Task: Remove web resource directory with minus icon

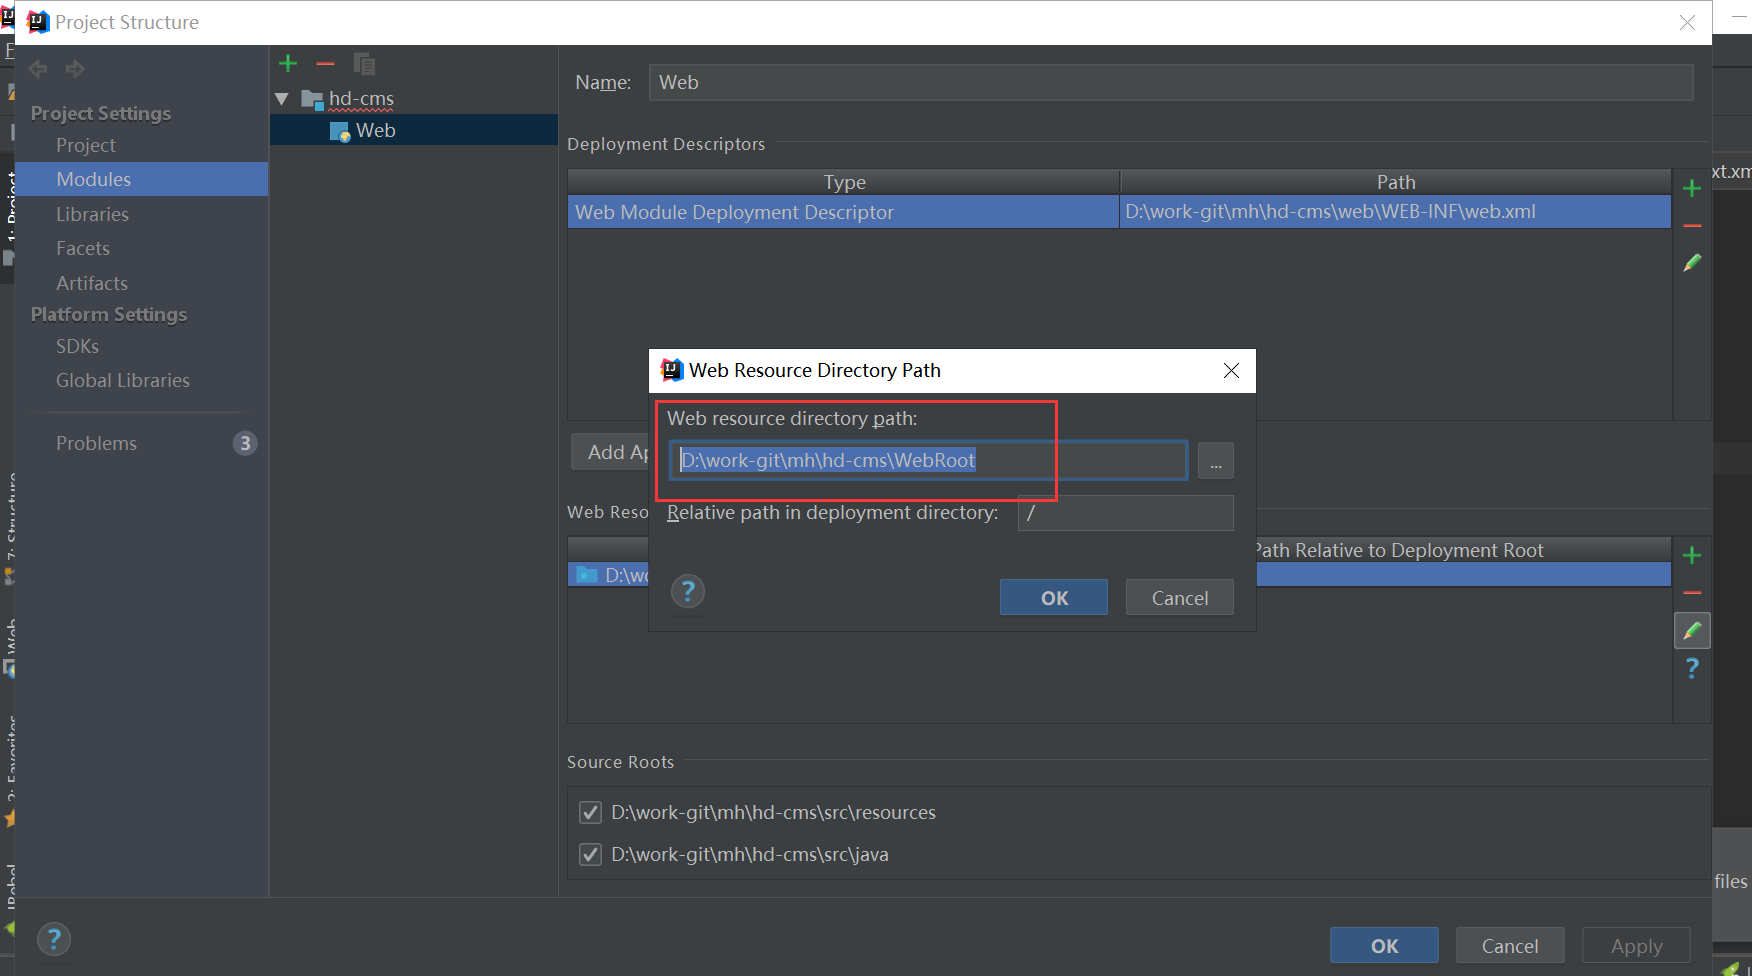Action: [1692, 593]
